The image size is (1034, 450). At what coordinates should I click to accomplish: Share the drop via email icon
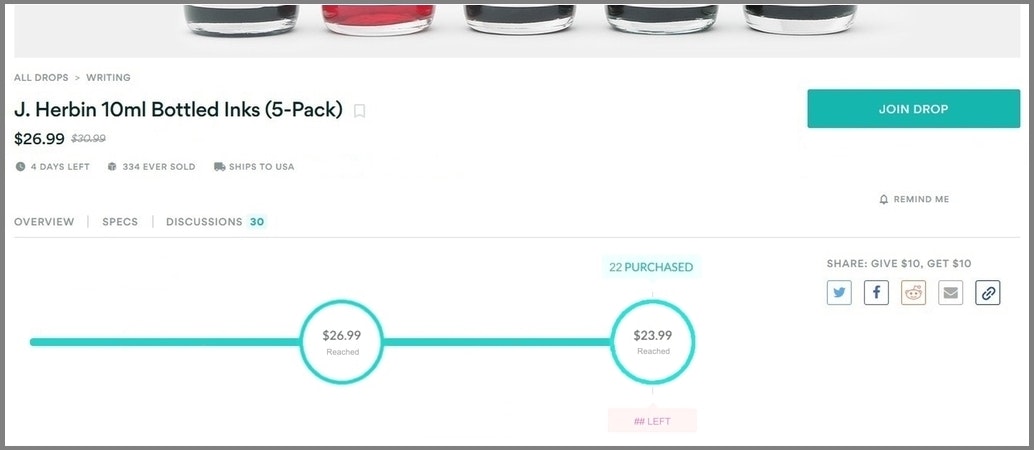950,293
